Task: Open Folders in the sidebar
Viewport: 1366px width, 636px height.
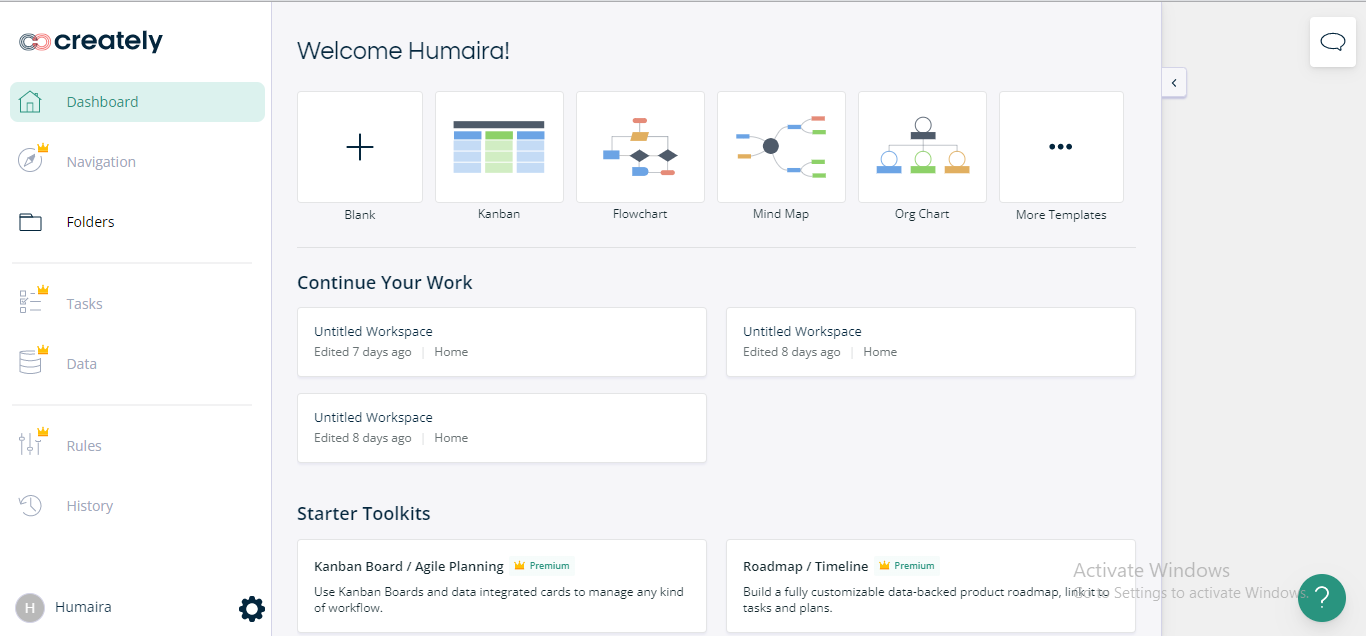Action: click(90, 222)
